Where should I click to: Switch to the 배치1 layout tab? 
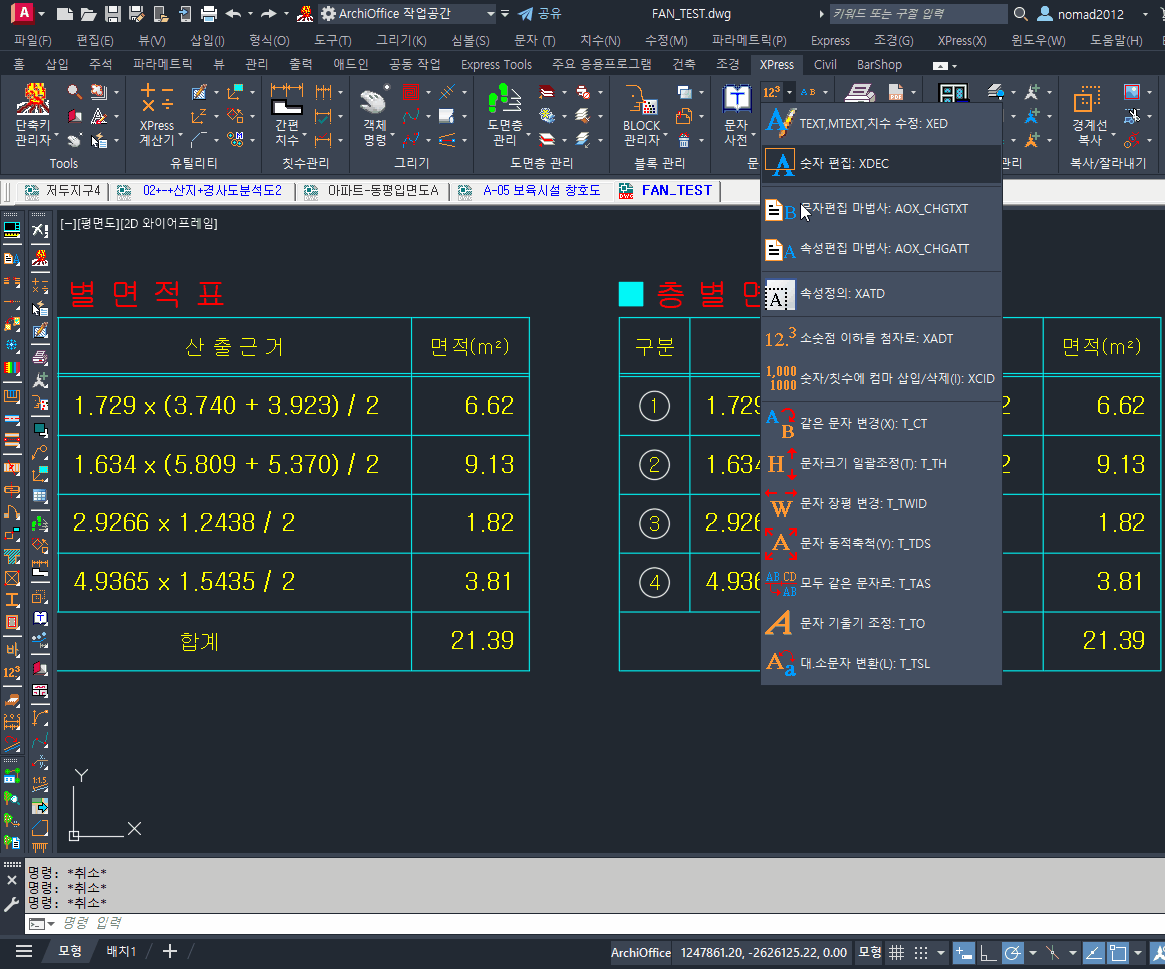point(121,951)
